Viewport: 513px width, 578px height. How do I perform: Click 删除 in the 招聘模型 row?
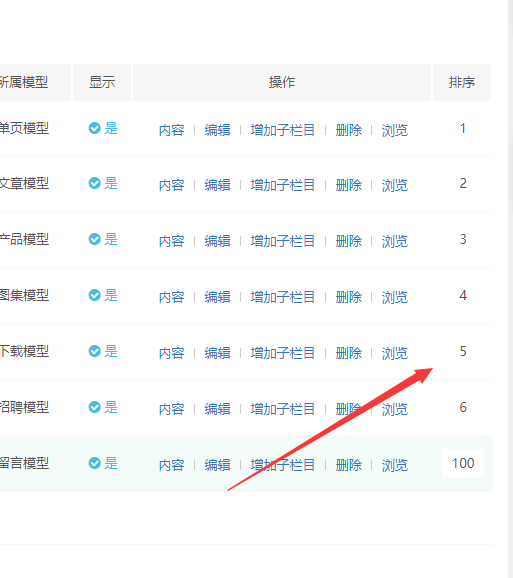(349, 409)
